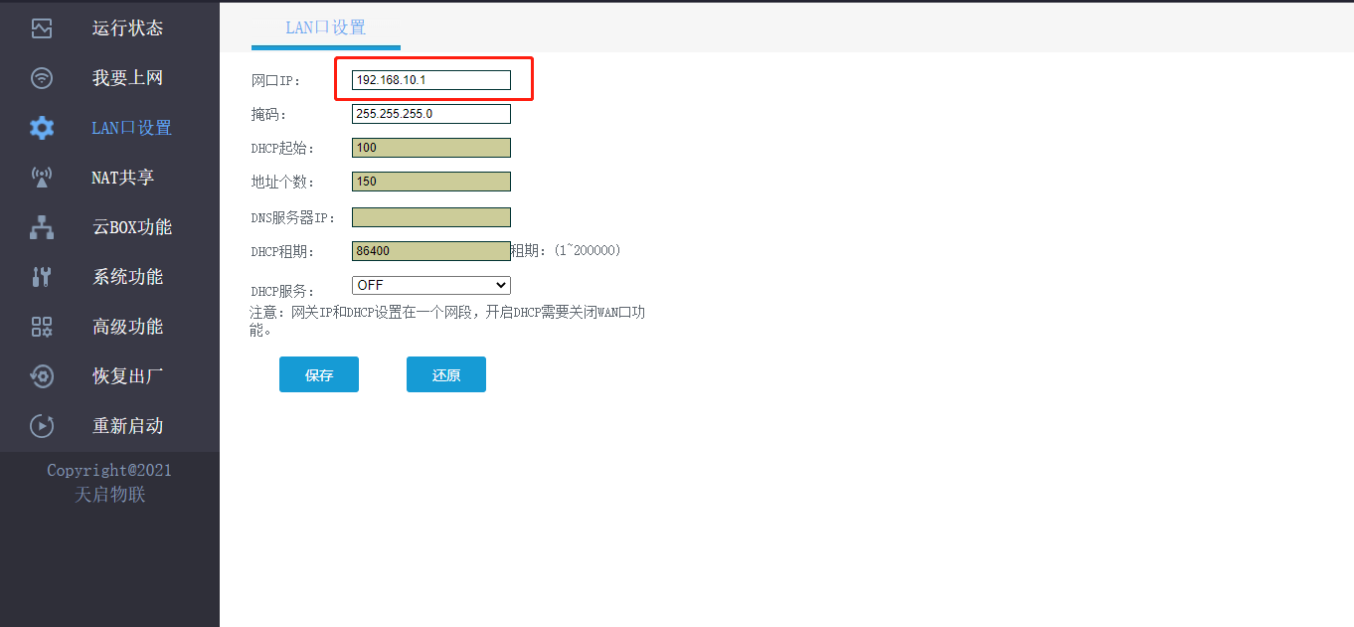The height and width of the screenshot is (627, 1354).
Task: Select the LAN口设置 tab at top
Action: tap(325, 27)
